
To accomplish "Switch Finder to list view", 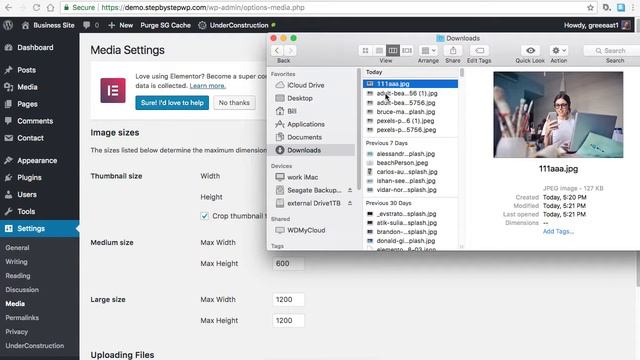I will tap(379, 51).
